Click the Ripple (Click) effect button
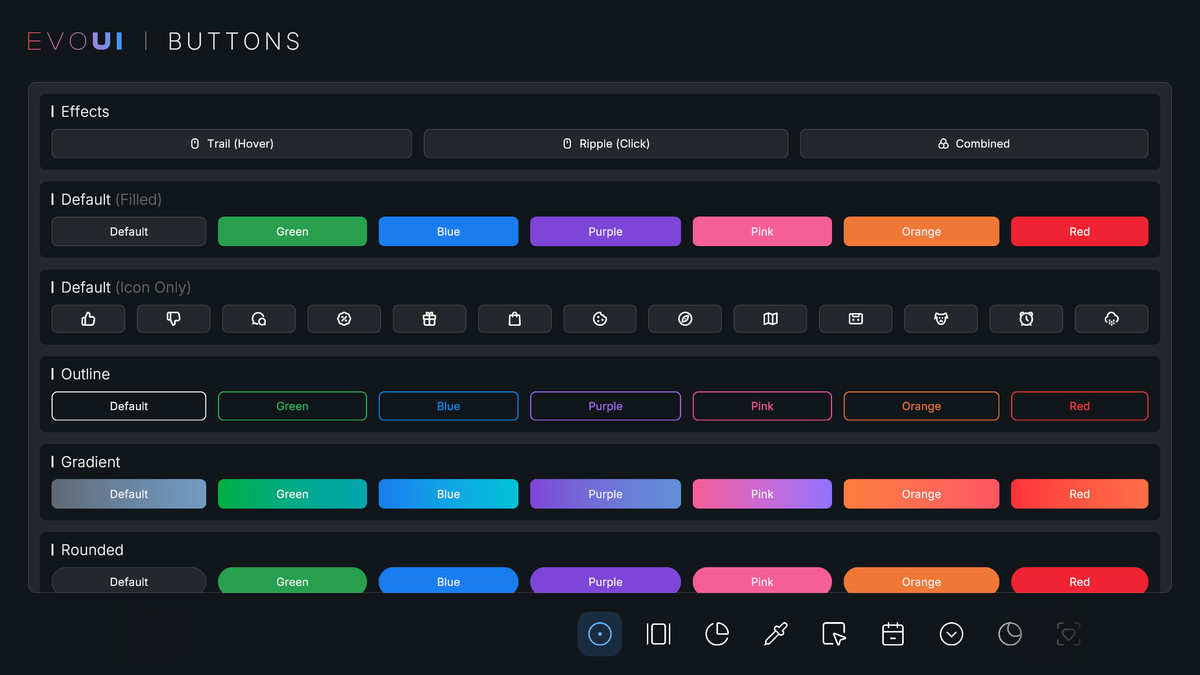This screenshot has height=675, width=1200. [606, 143]
